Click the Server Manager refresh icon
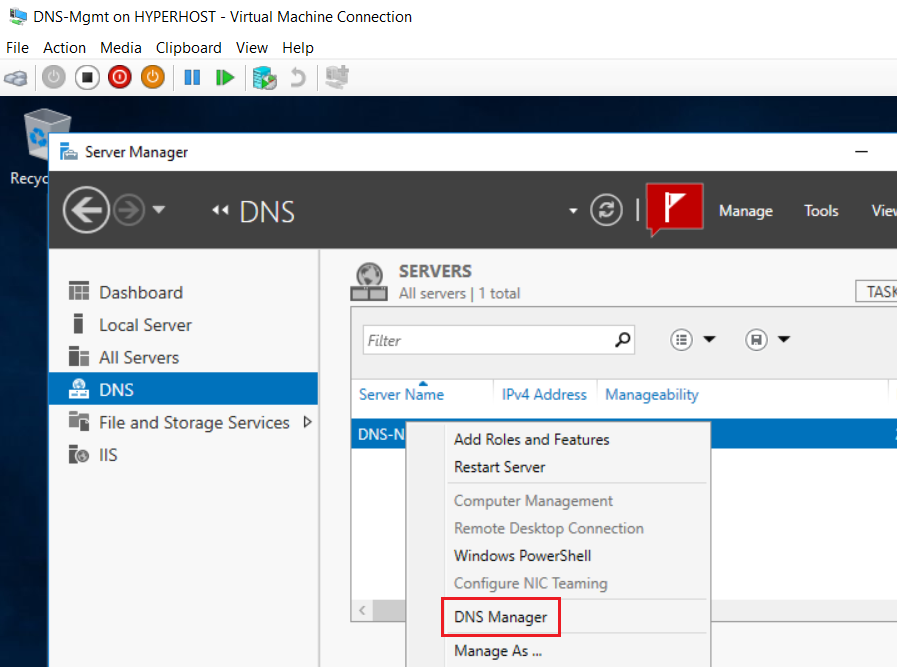 coord(606,210)
